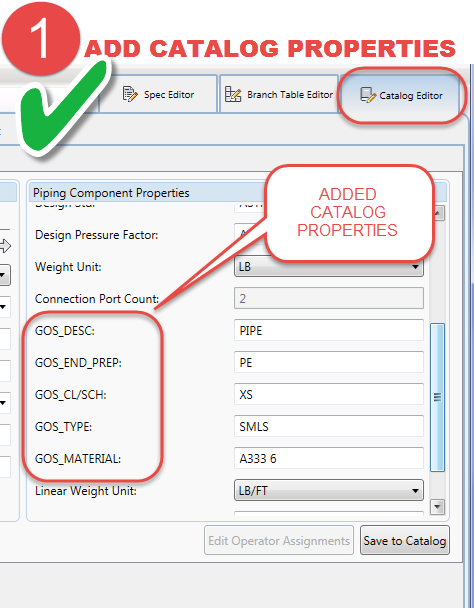Edit the GOS_TYPE value field

coord(329,426)
